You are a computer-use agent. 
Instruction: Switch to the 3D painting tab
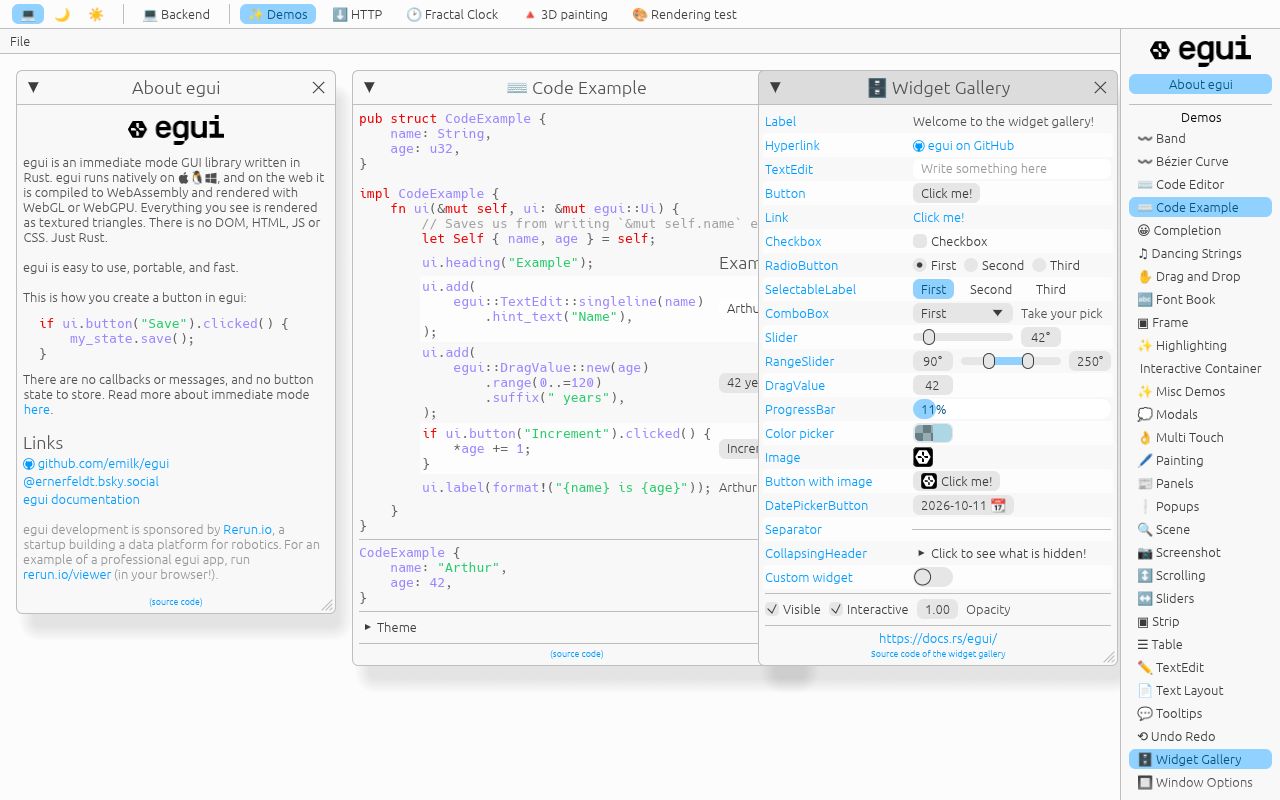pyautogui.click(x=565, y=14)
